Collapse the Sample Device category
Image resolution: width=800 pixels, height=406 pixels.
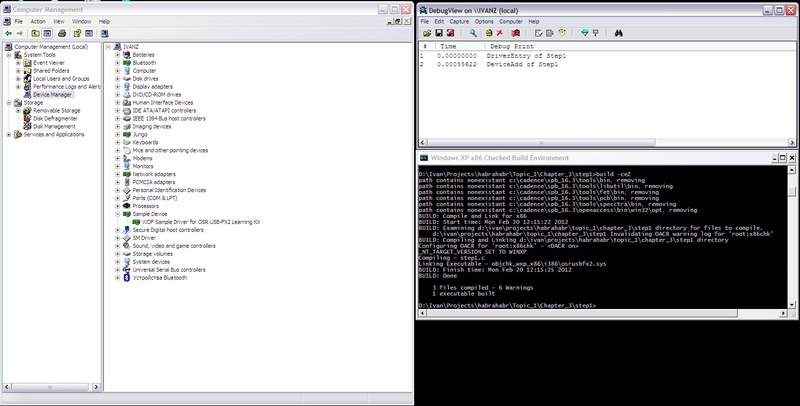pos(117,214)
